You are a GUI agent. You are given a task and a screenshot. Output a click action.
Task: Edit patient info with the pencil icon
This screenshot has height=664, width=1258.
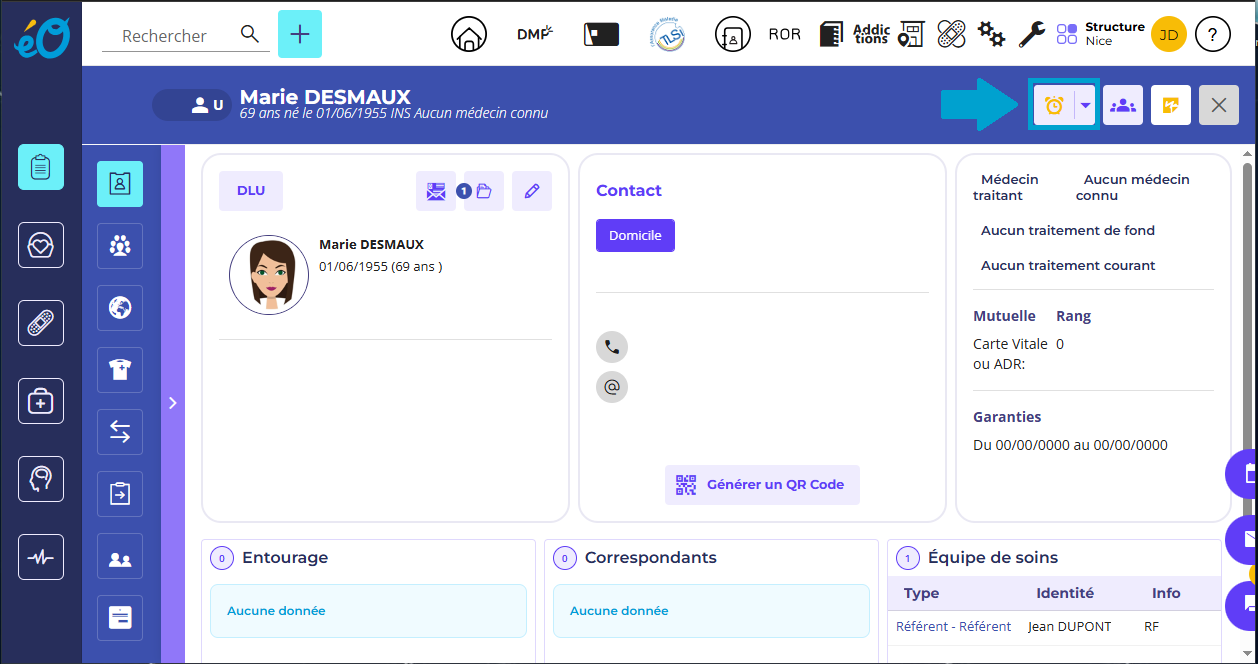(x=532, y=191)
